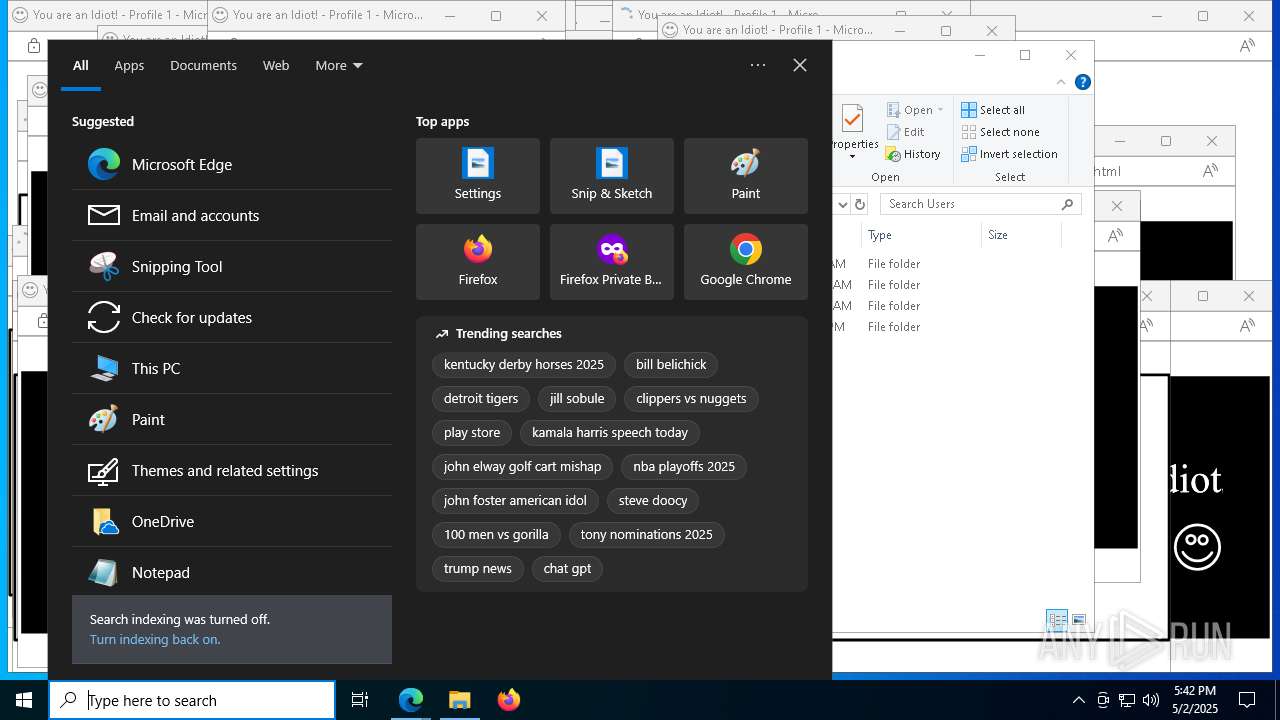Launch Paint from the Suggested list
Screen dimensions: 1280x720
[232, 419]
